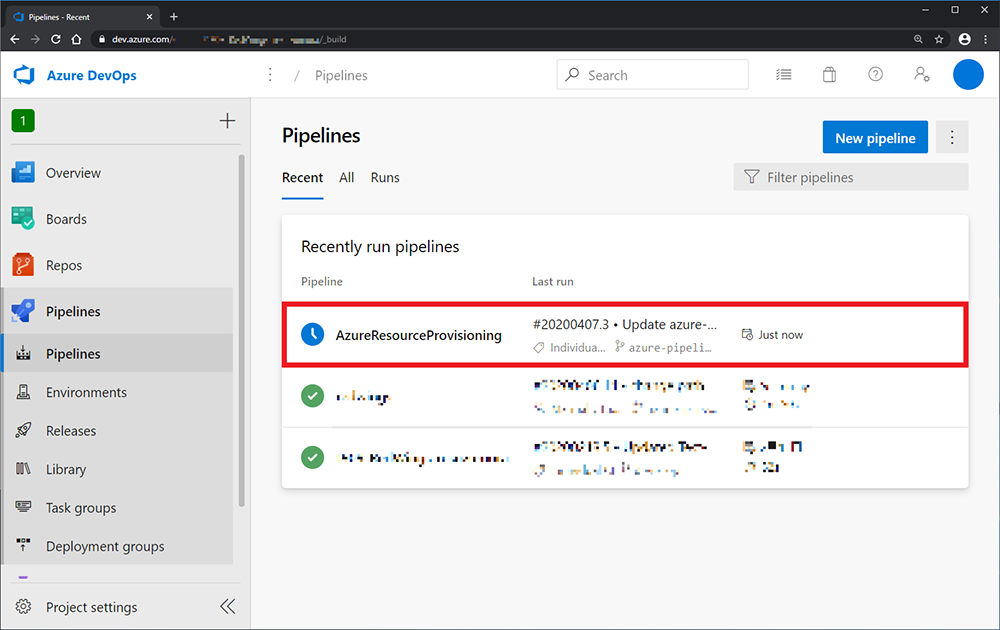Image resolution: width=1000 pixels, height=630 pixels.
Task: Click the Pipelines sub-item icon
Action: click(x=24, y=353)
